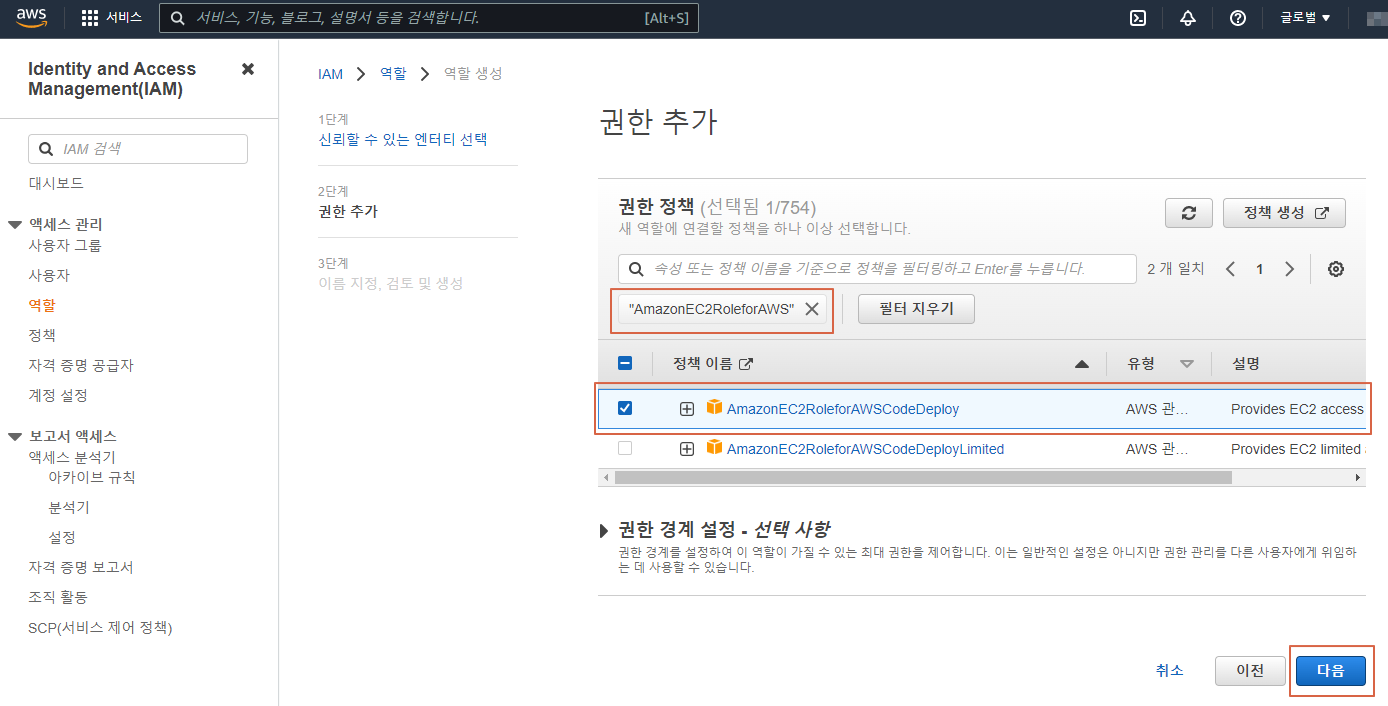Click the 서비스 services menu label
1388x706 pixels.
click(124, 18)
